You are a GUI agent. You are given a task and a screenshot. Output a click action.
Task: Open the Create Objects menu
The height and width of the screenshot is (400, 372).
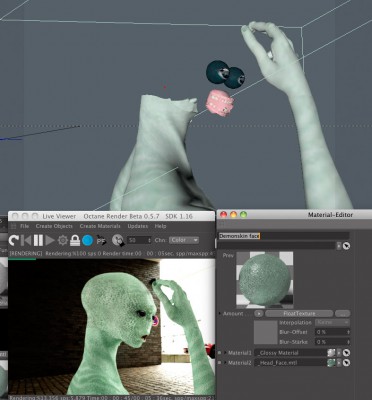pos(54,226)
